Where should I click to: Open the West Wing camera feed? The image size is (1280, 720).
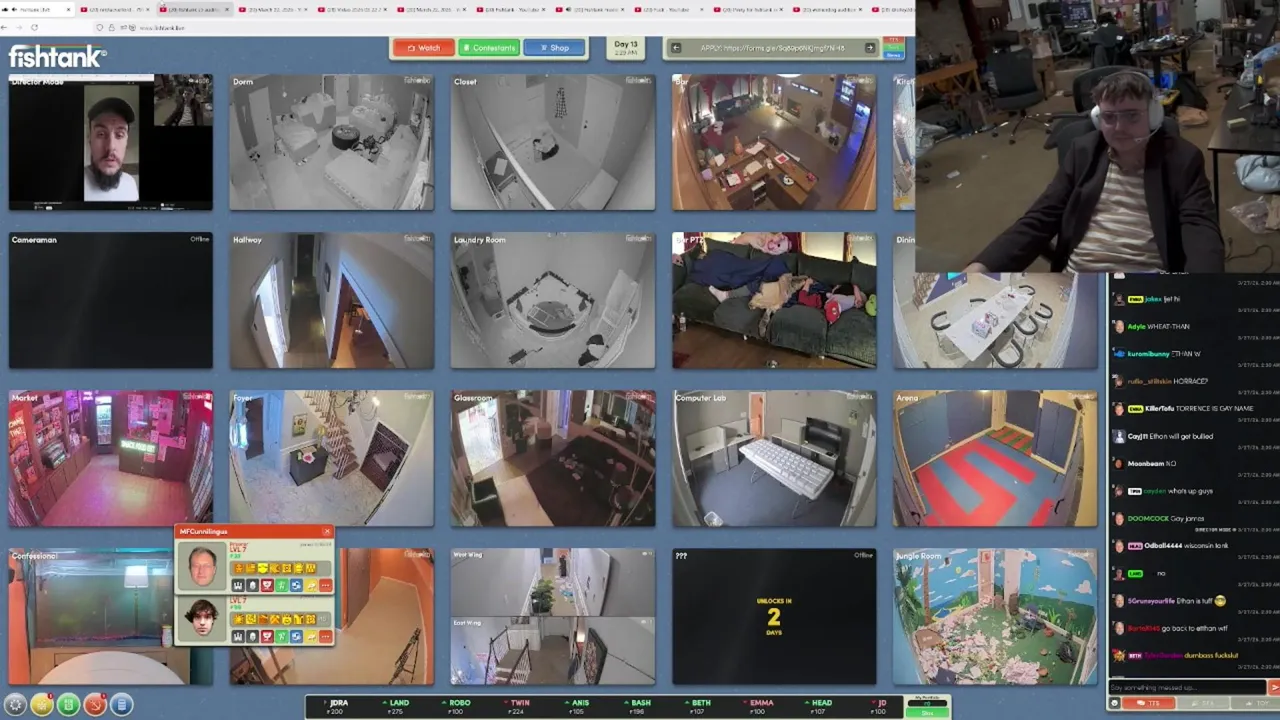coord(552,582)
